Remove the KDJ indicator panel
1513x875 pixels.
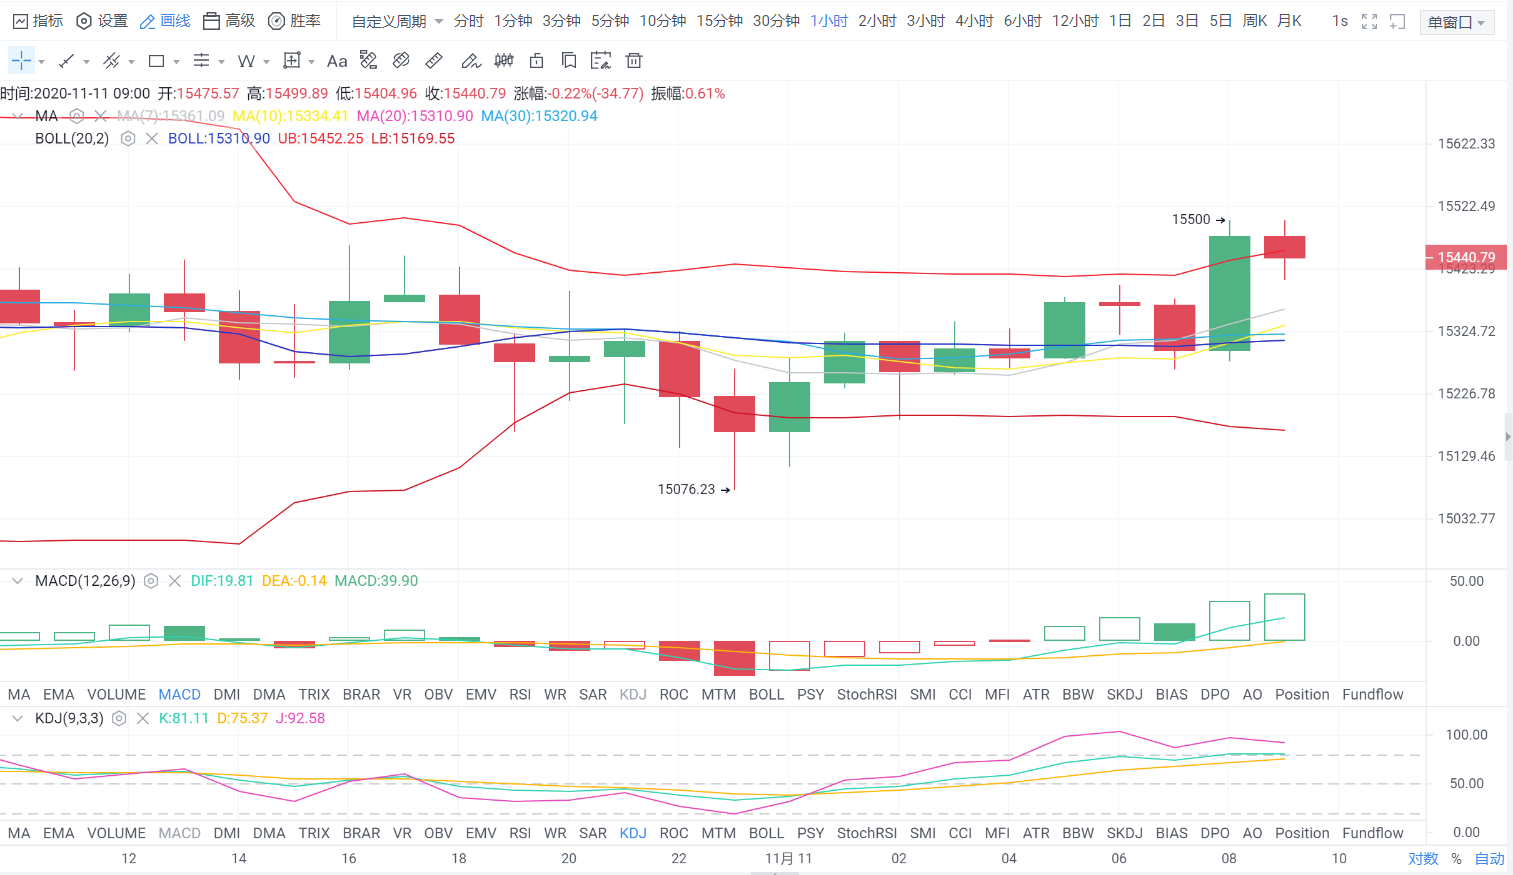pyautogui.click(x=142, y=718)
